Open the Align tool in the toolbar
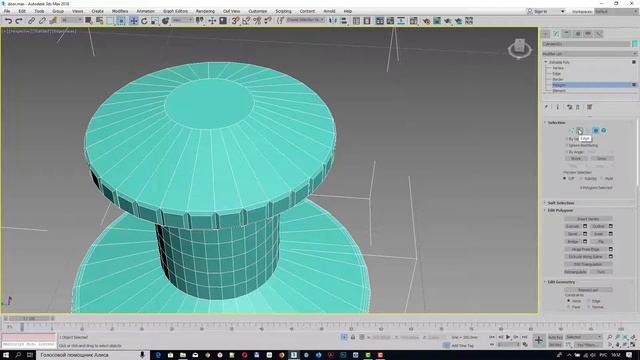Screen dimensions: 640x360 click(344, 20)
